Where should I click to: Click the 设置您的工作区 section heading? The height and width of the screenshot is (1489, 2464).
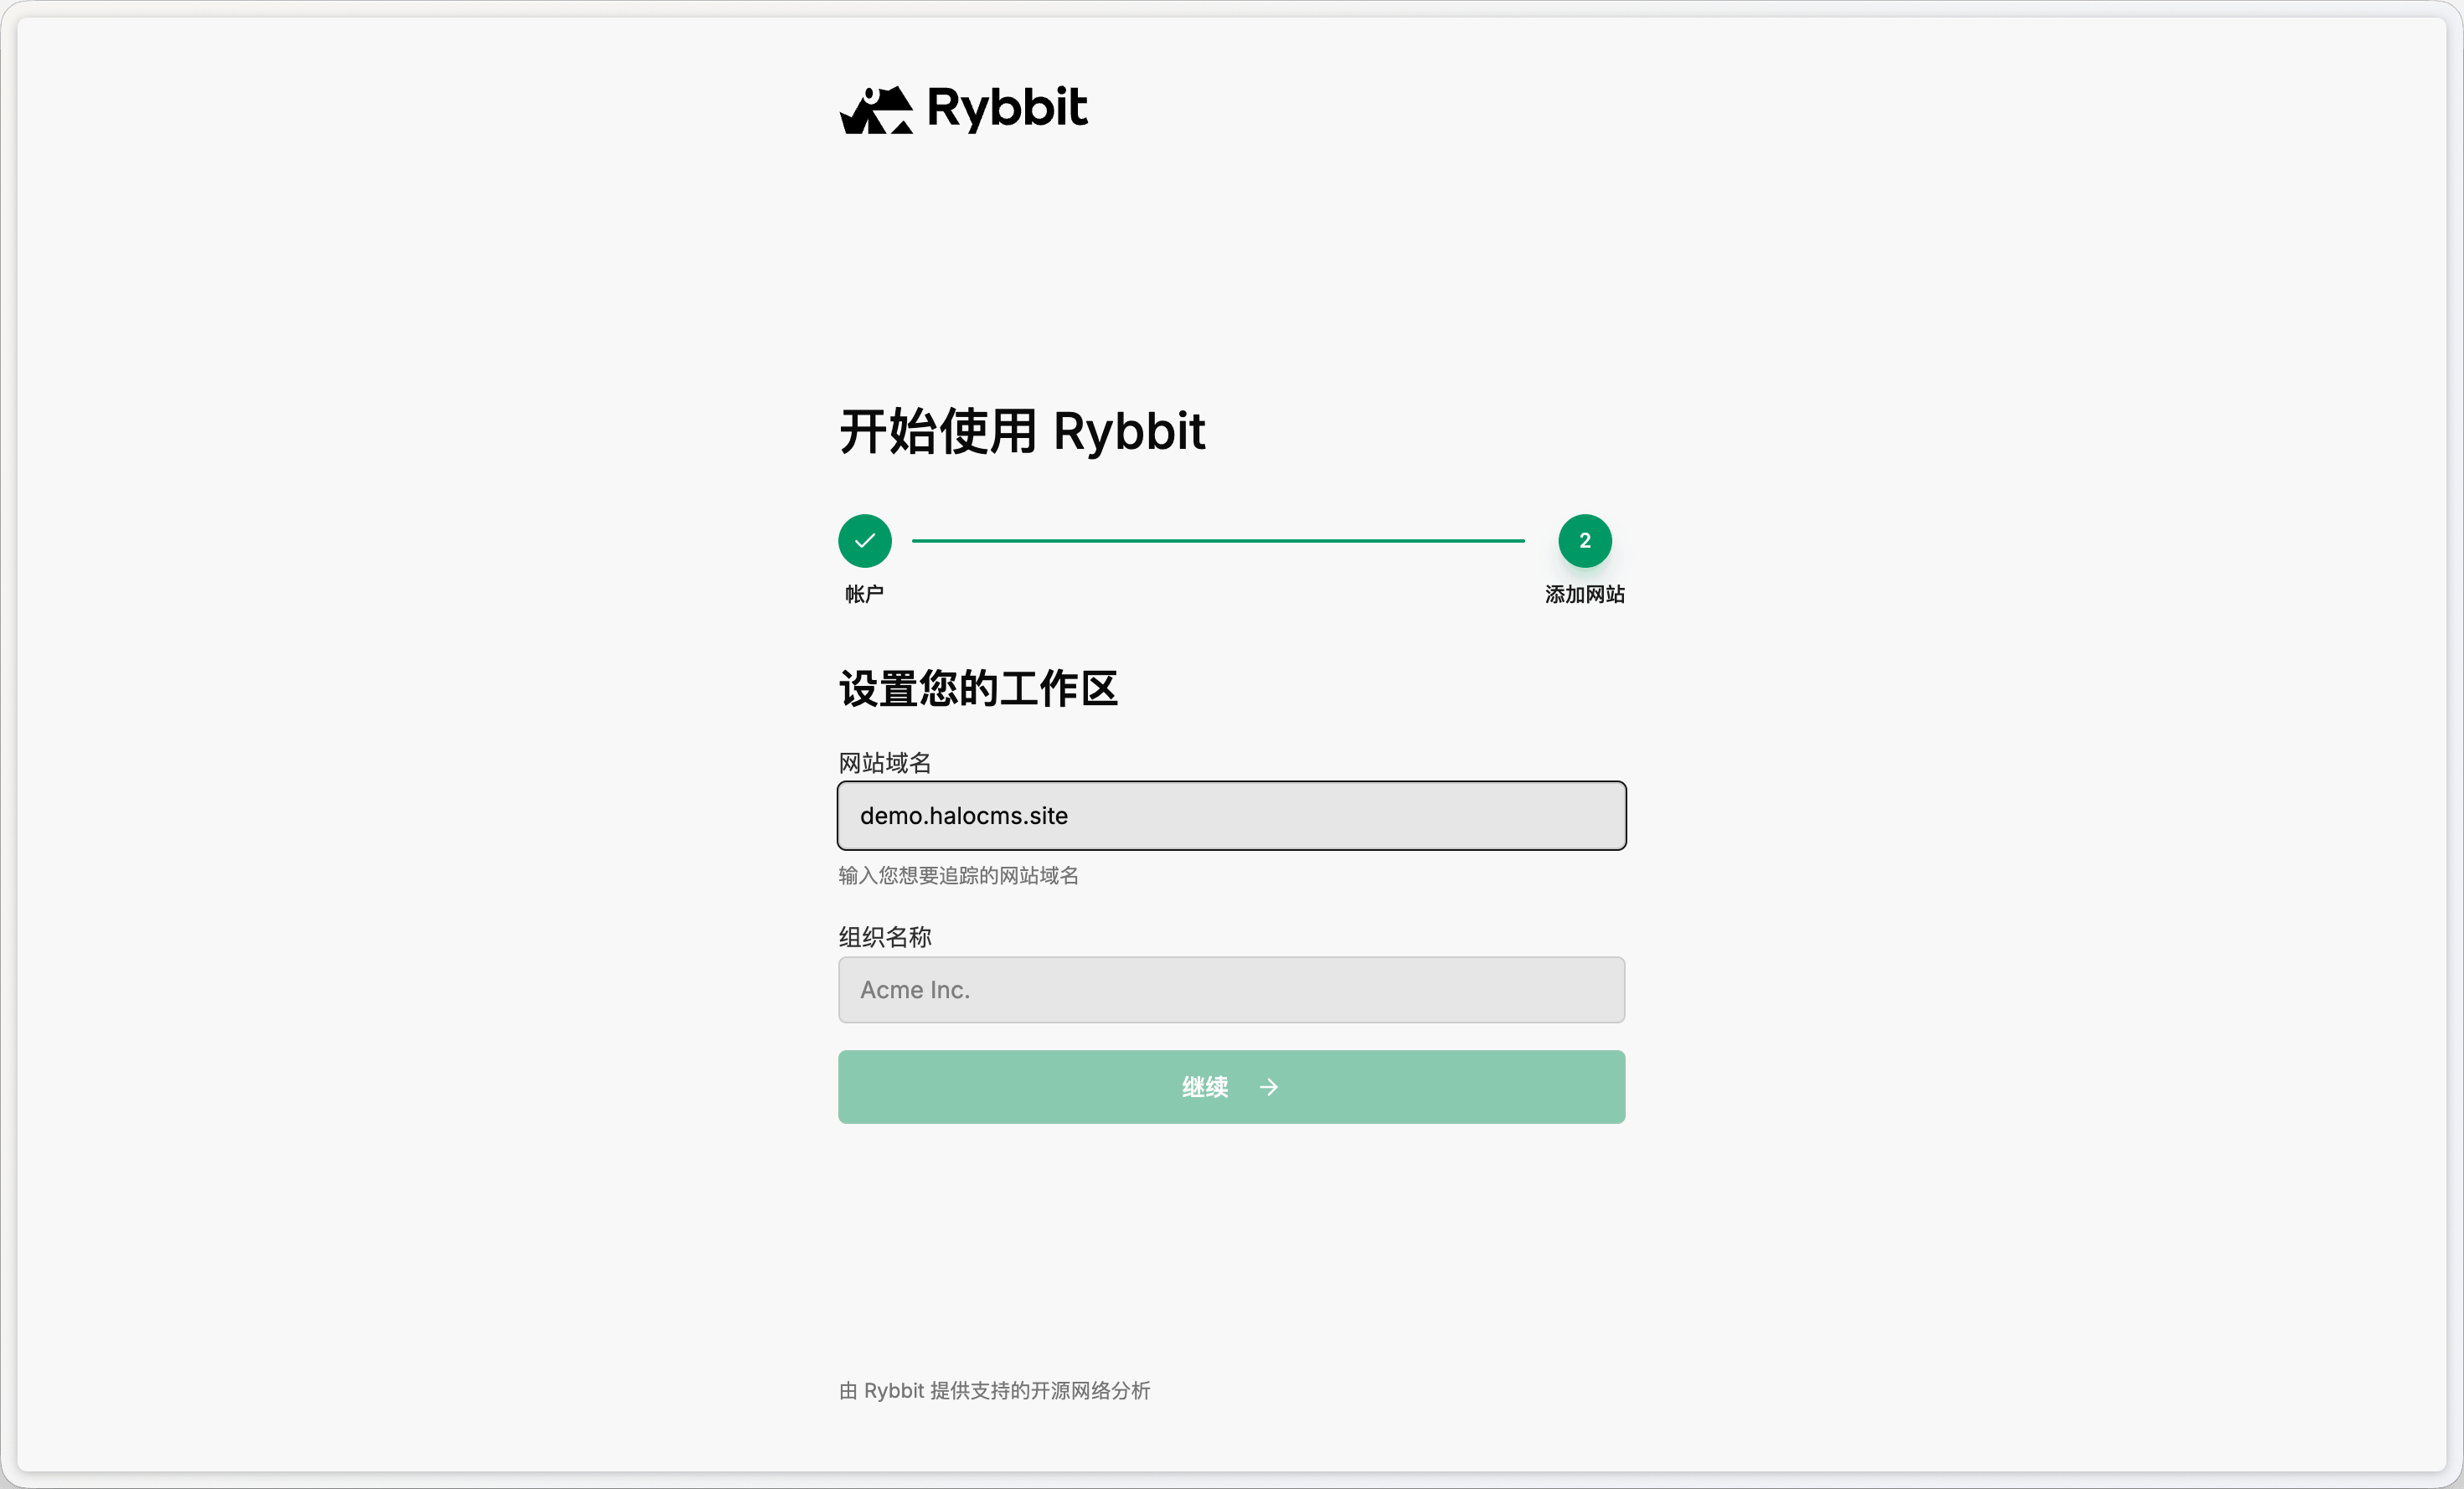pos(978,689)
